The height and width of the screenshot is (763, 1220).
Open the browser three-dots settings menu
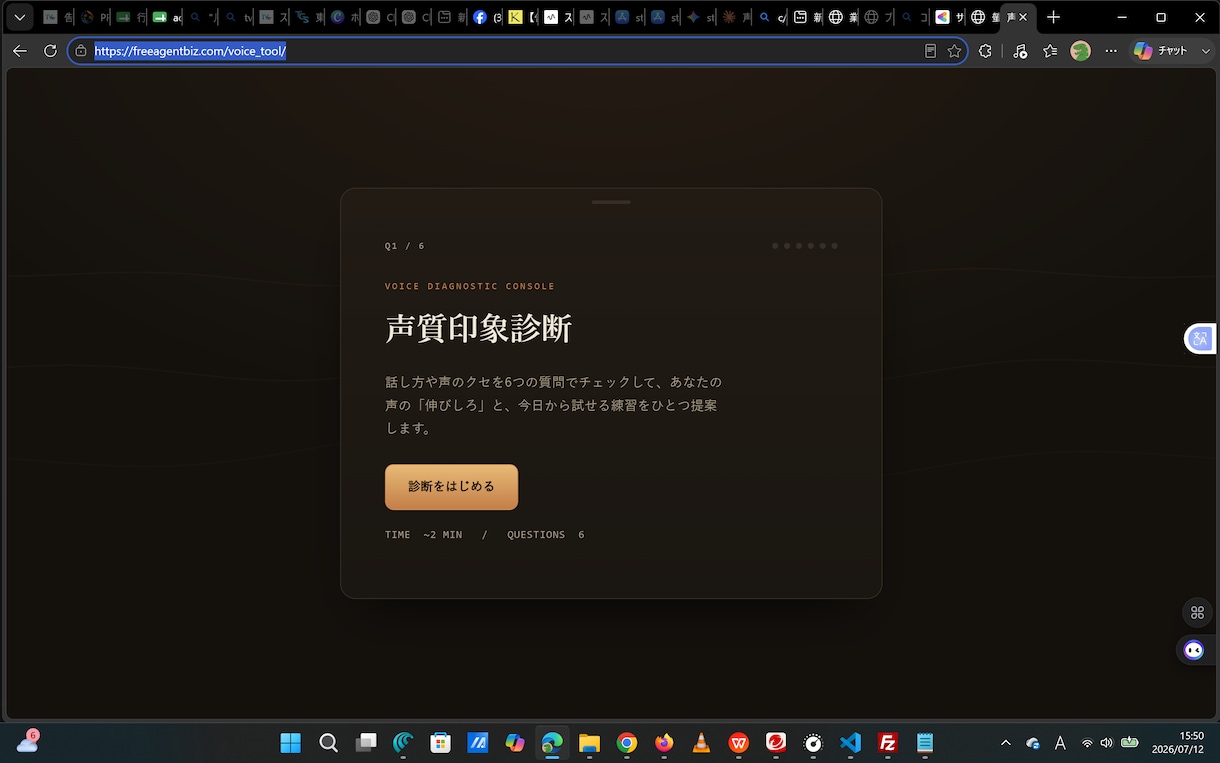pyautogui.click(x=1110, y=51)
